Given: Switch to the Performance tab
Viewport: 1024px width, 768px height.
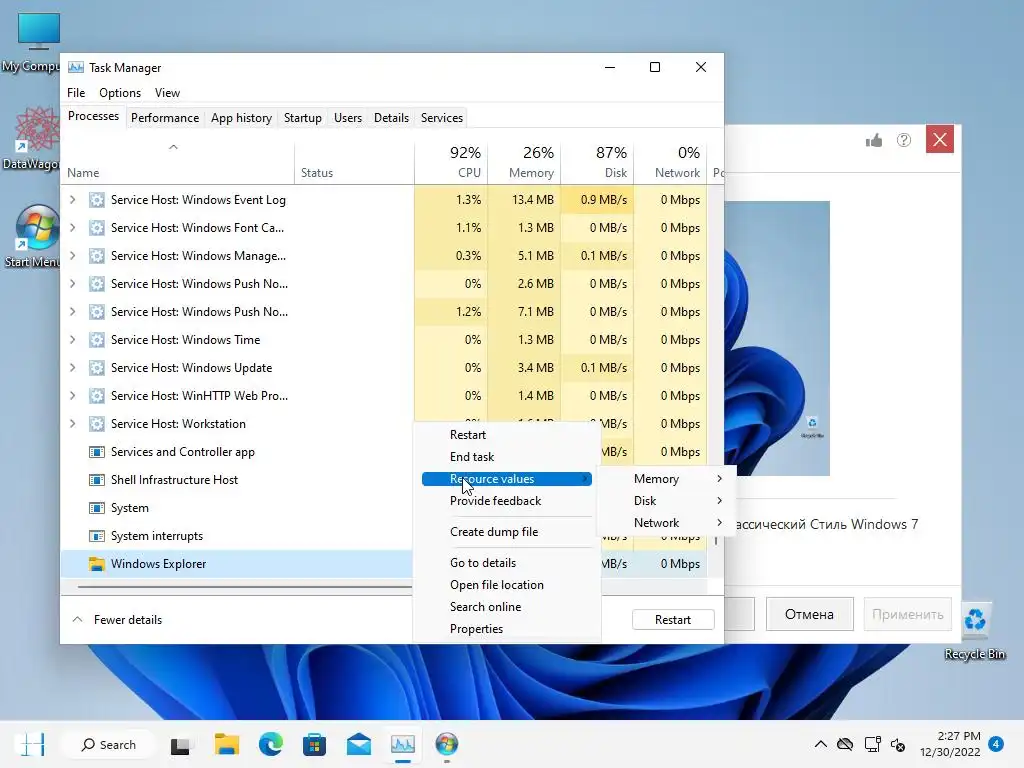Looking at the screenshot, I should pyautogui.click(x=165, y=118).
